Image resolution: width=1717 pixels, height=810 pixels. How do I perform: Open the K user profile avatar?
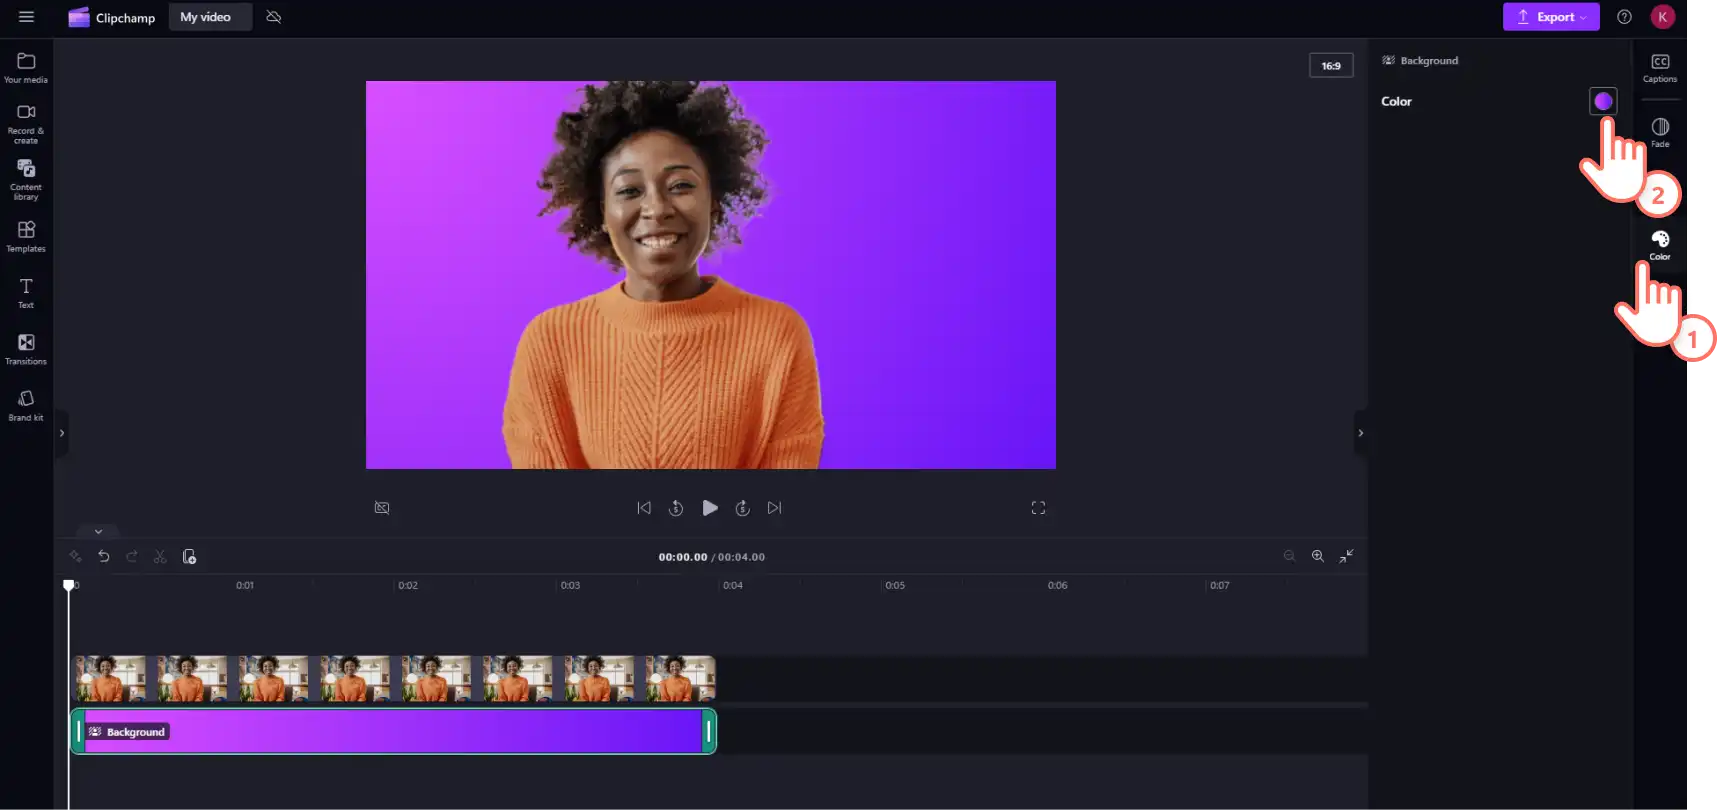click(x=1662, y=17)
